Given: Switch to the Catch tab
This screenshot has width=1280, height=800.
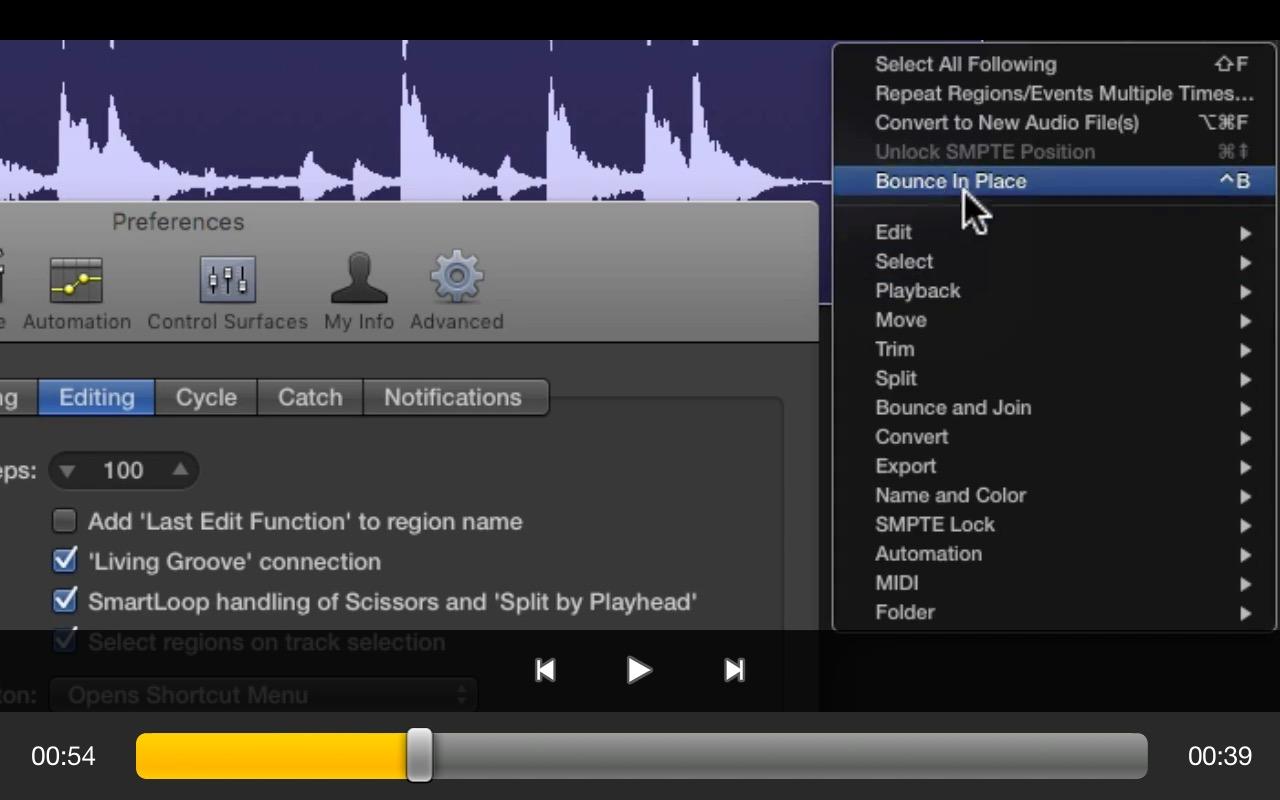Looking at the screenshot, I should coord(310,397).
